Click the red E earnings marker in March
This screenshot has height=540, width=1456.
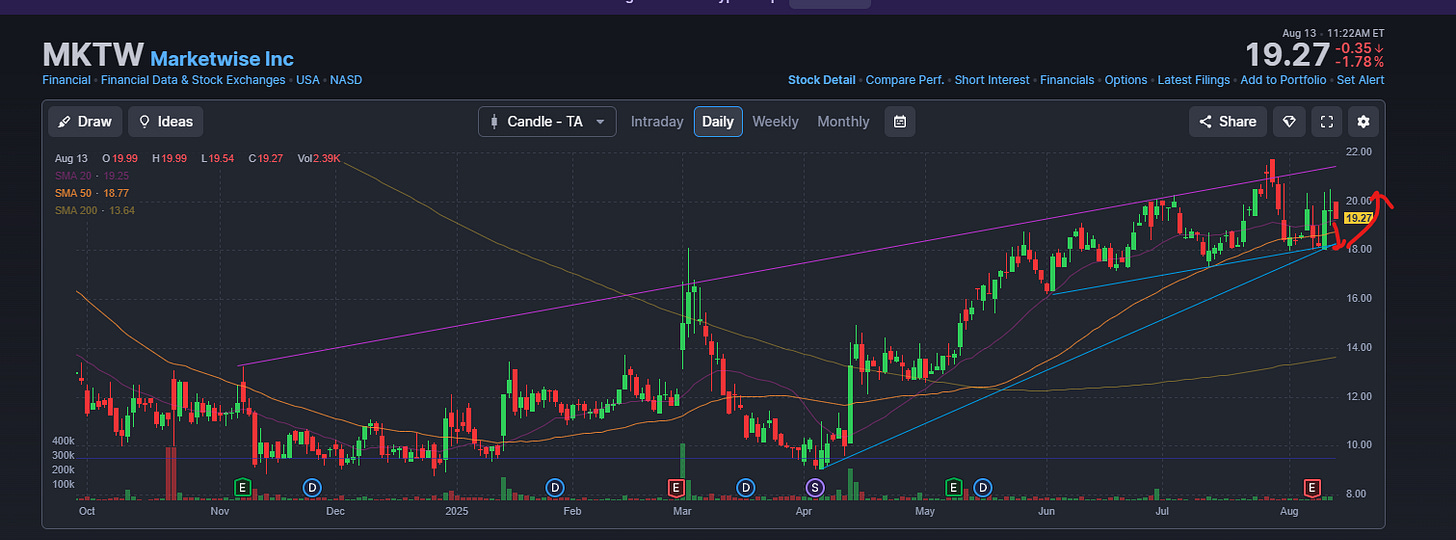pyautogui.click(x=675, y=487)
